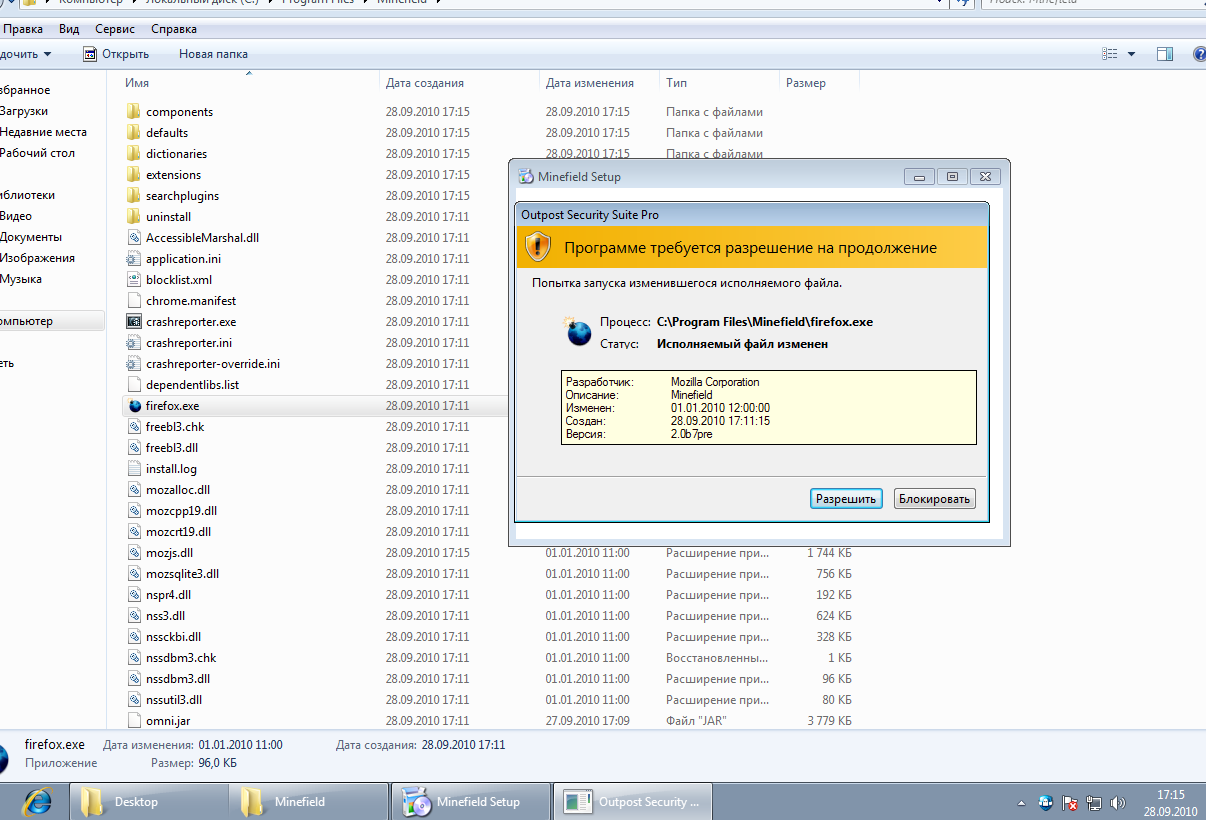Select the mozsqlite3.dll file name
Image resolution: width=1206 pixels, height=820 pixels.
point(182,574)
